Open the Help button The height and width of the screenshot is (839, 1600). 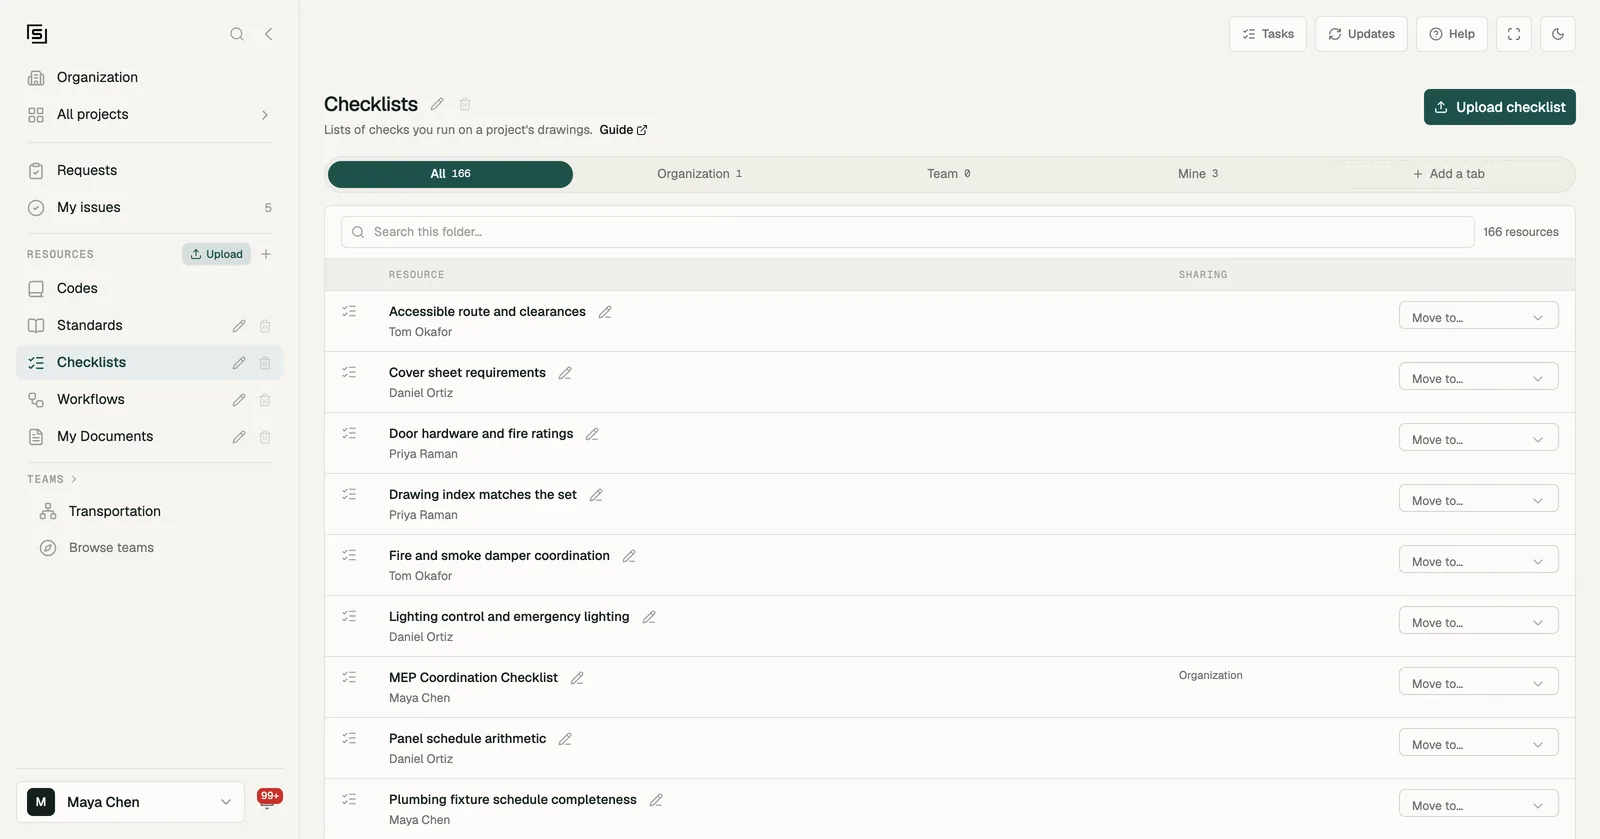(x=1452, y=34)
